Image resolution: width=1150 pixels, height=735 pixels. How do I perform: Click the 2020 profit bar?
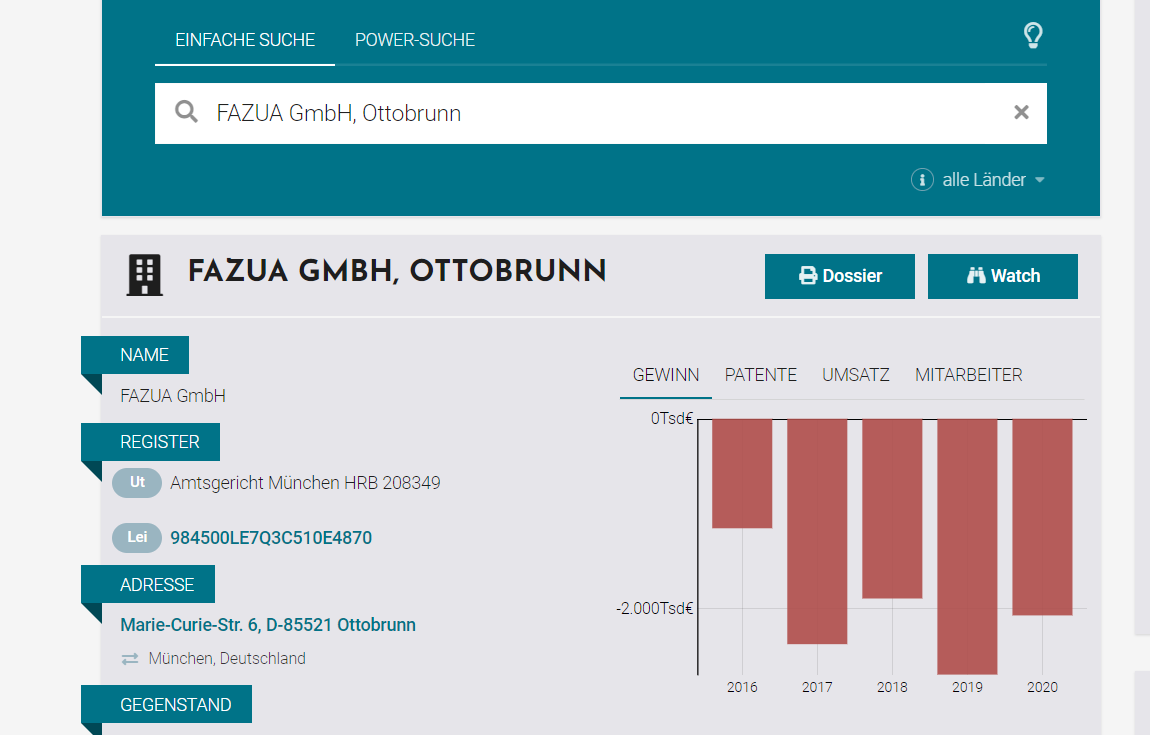pyautogui.click(x=1042, y=517)
